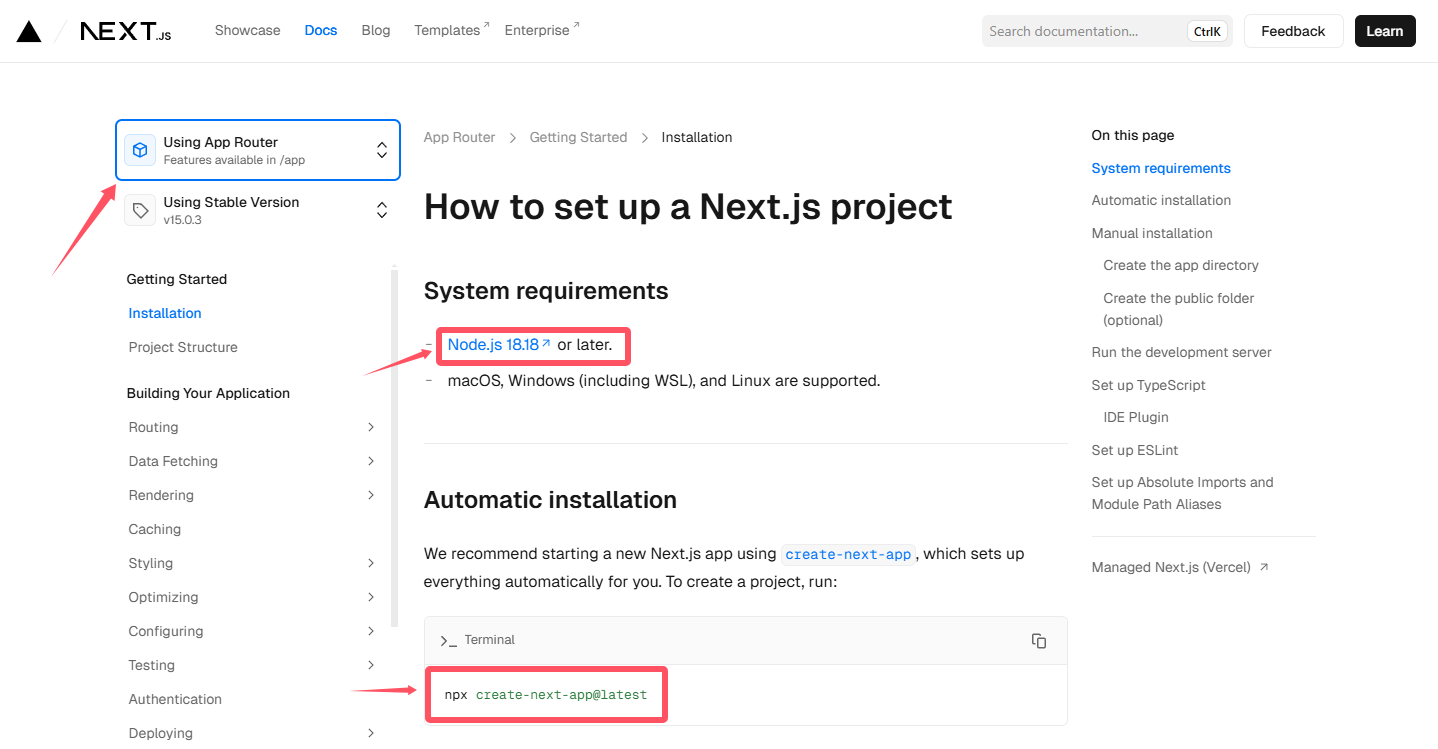1438x749 pixels.
Task: Expand the Styling section chevron
Action: pyautogui.click(x=371, y=563)
